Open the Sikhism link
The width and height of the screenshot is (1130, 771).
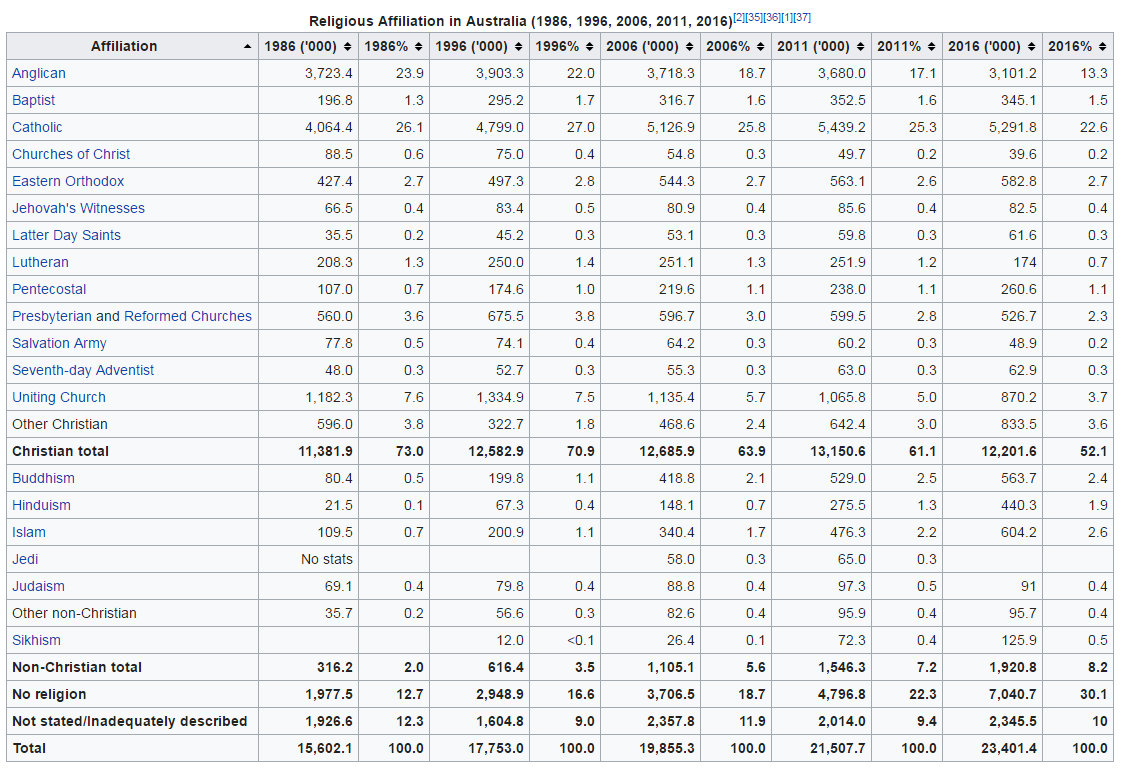tap(36, 640)
